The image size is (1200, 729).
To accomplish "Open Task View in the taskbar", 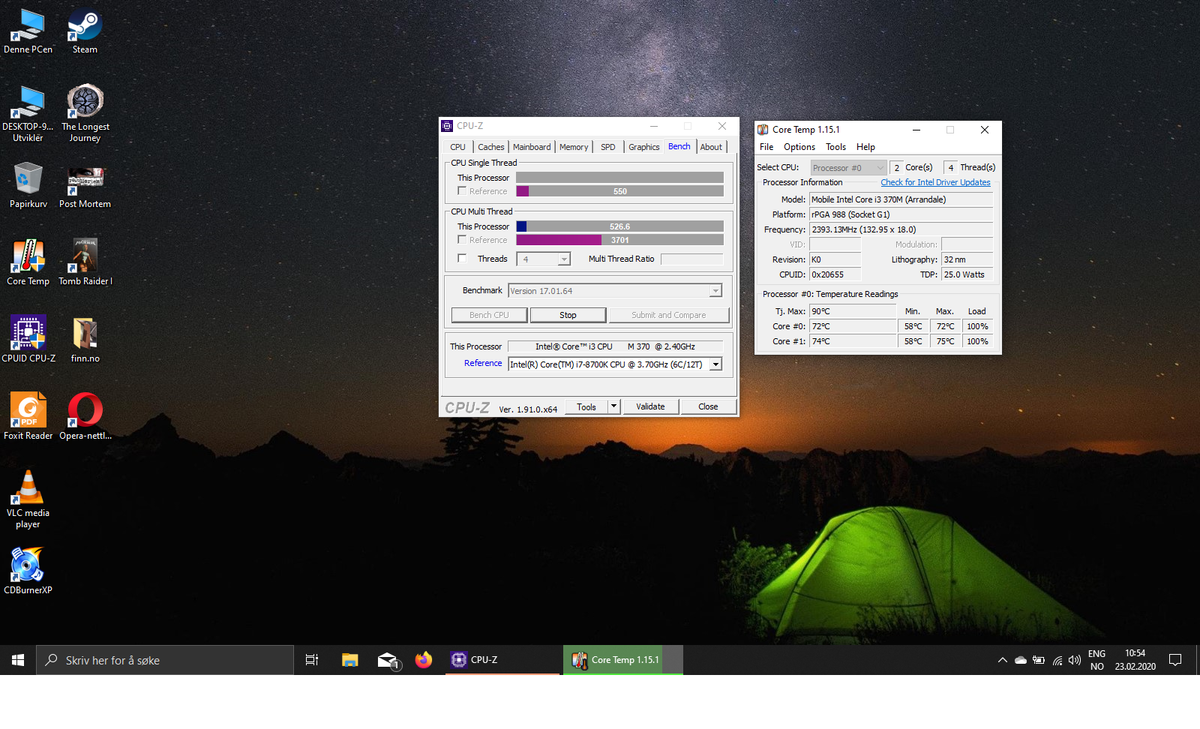I will click(312, 660).
